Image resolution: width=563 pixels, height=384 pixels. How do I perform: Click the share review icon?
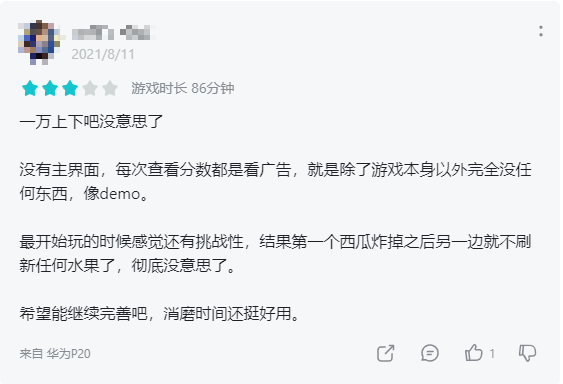point(386,353)
